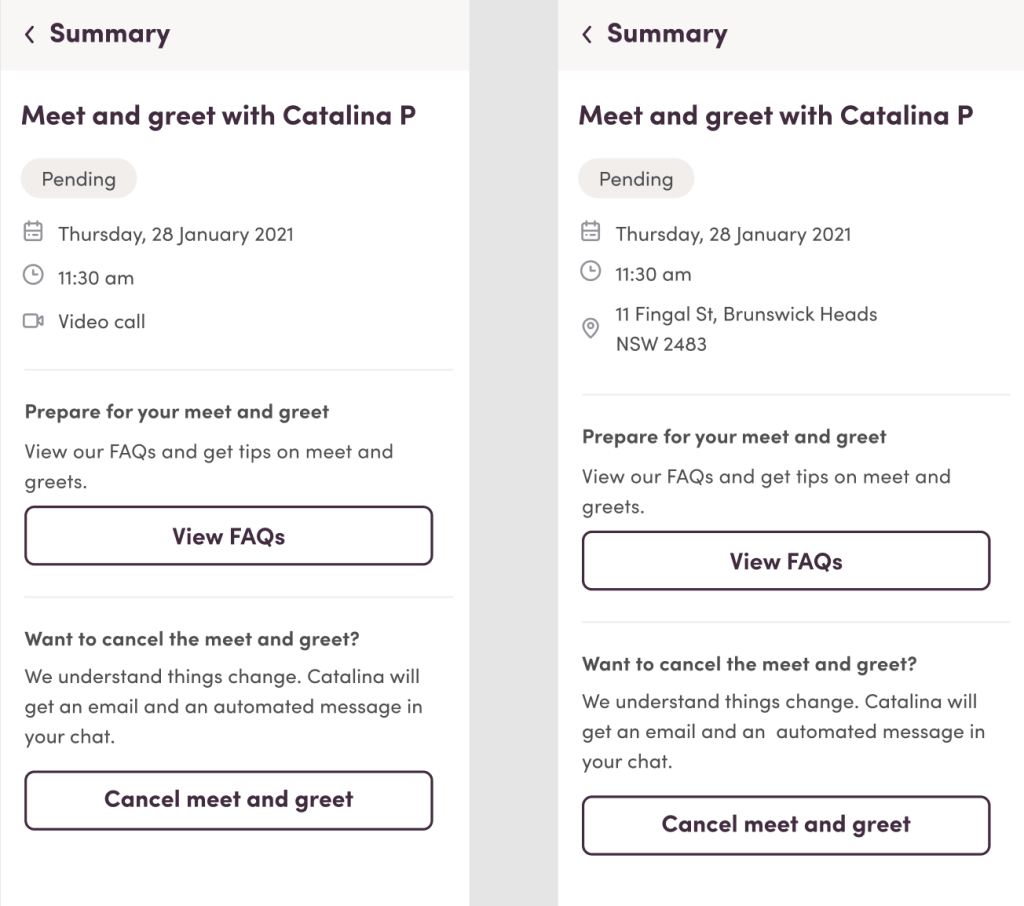This screenshot has height=906, width=1024.
Task: Click the Video call label
Action: (x=101, y=321)
